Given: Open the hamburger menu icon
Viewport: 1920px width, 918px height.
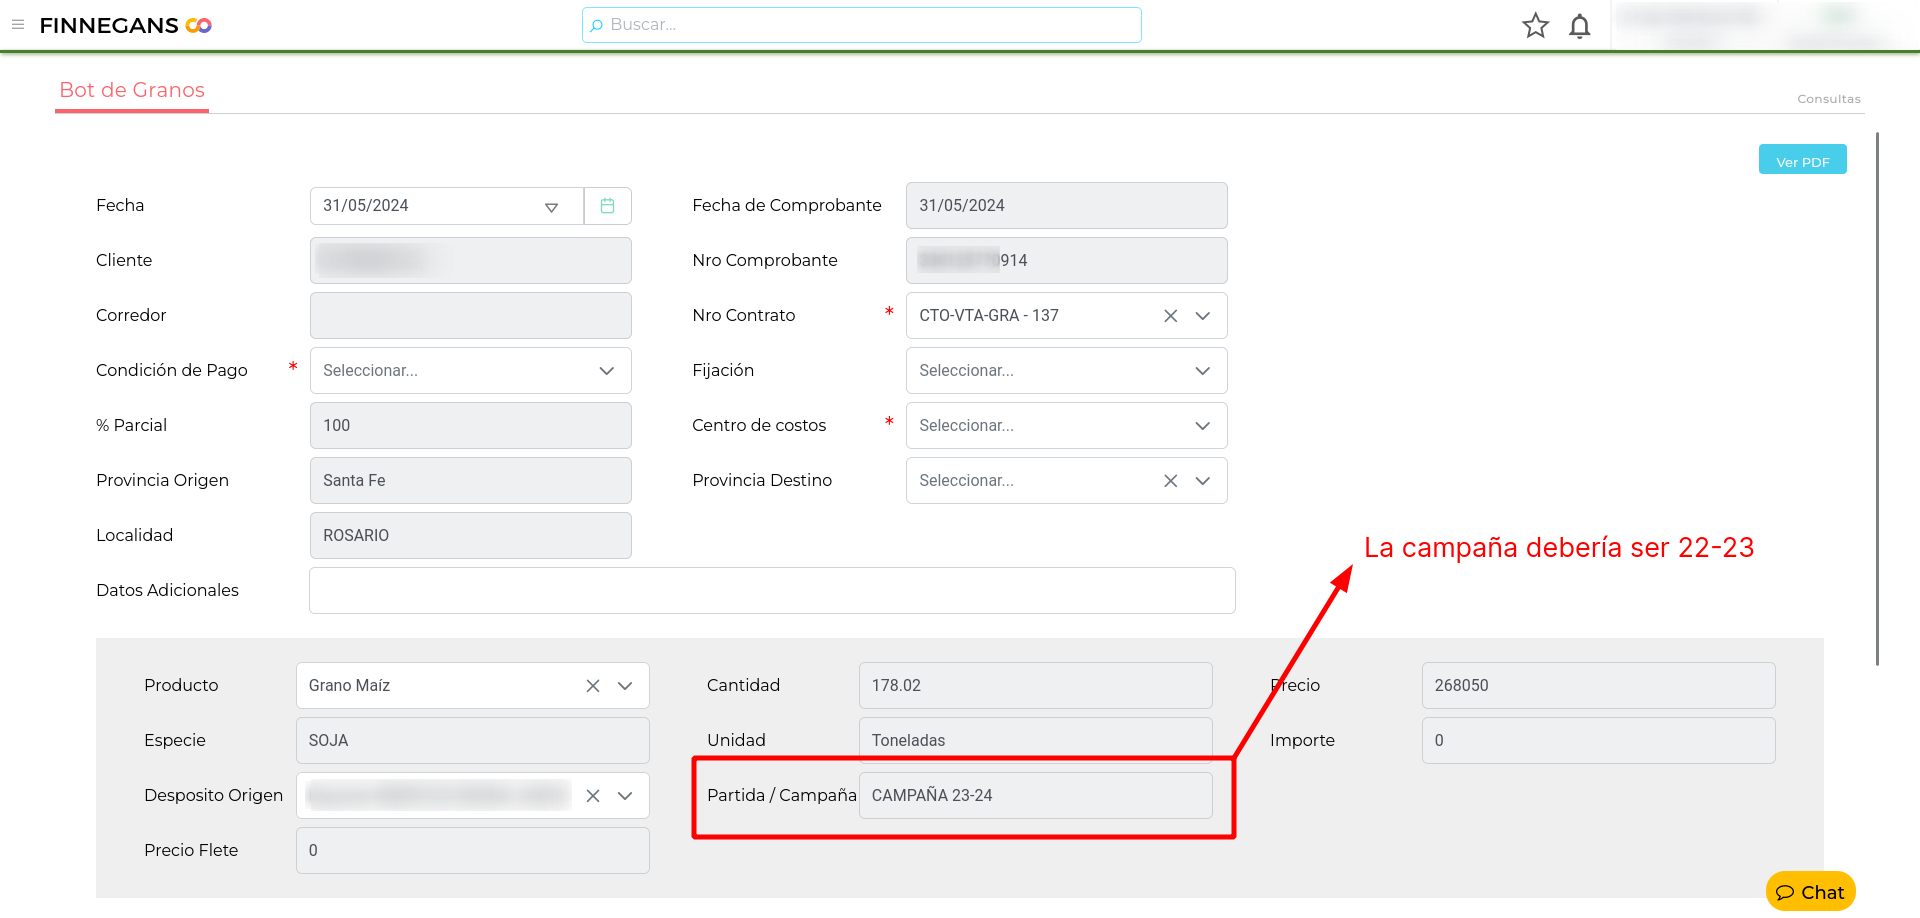Looking at the screenshot, I should click(18, 25).
